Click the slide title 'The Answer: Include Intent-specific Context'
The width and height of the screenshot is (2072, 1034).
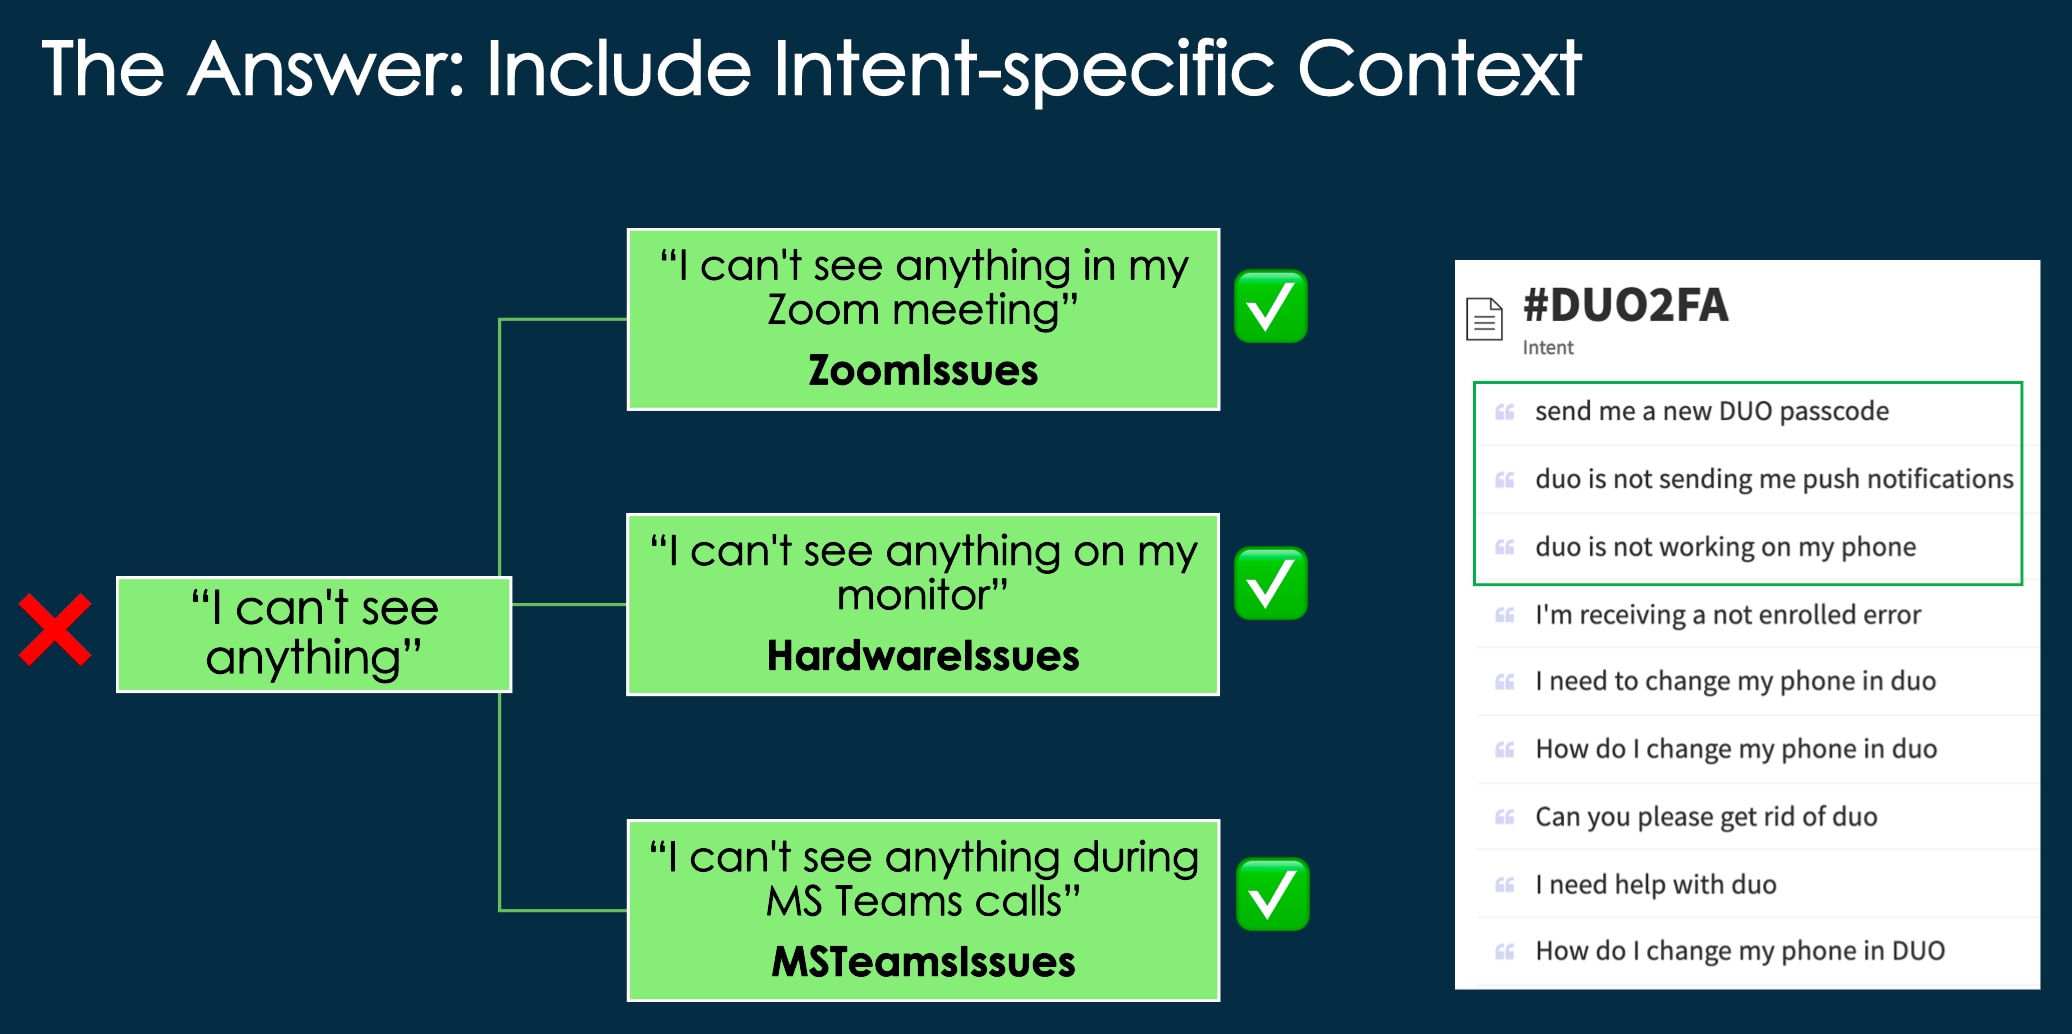point(811,68)
